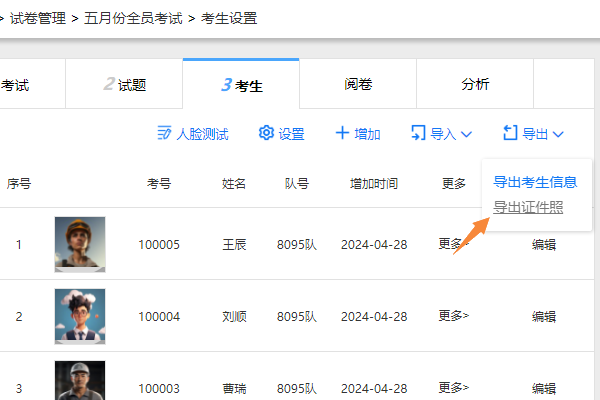Open the 分析 tab
The width and height of the screenshot is (600, 400).
tap(475, 84)
